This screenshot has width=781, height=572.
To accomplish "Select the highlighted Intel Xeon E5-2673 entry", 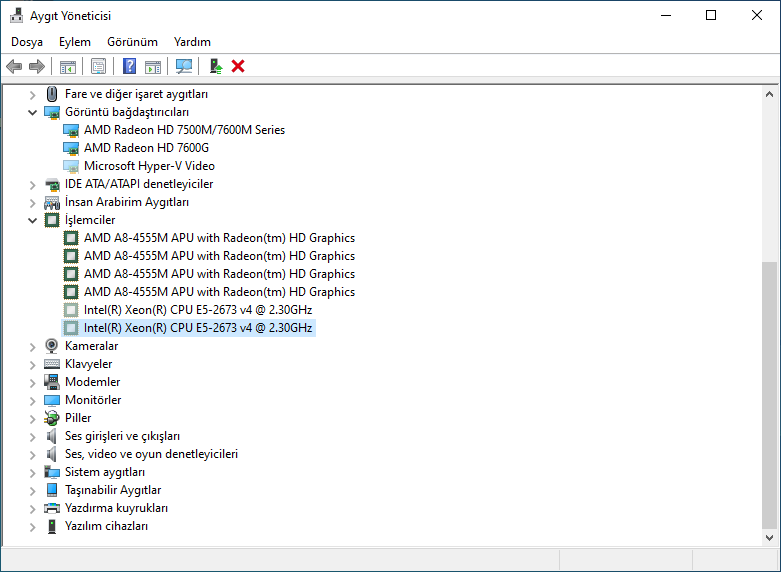I will tap(198, 328).
